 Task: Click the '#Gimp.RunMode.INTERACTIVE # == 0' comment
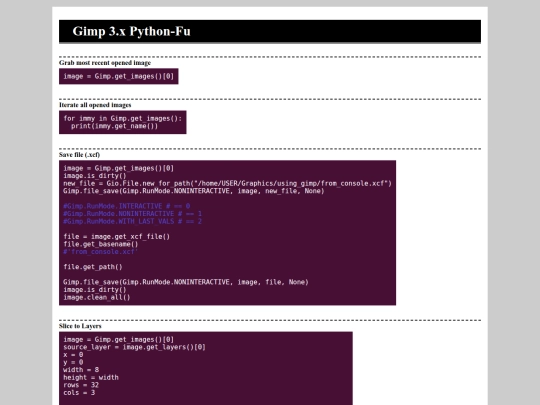pos(126,206)
